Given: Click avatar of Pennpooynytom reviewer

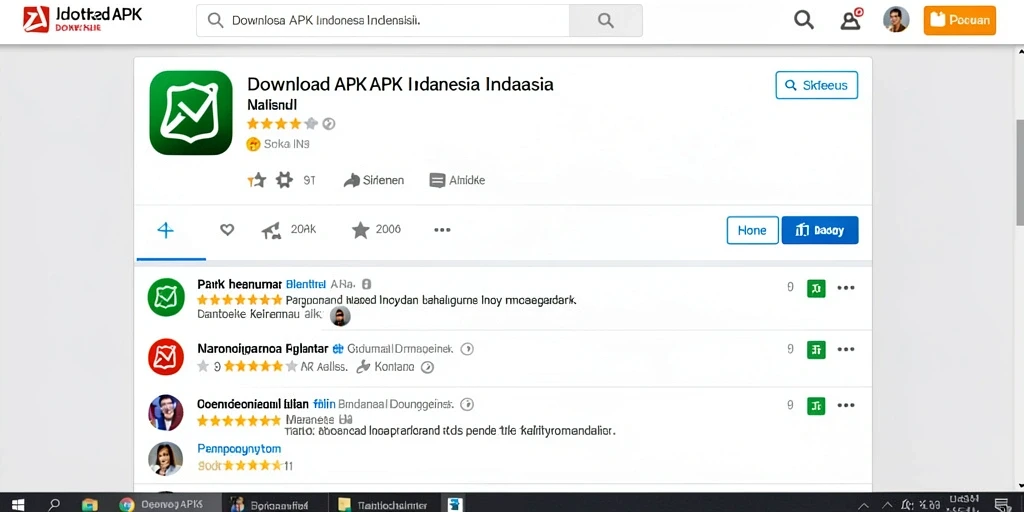Looking at the screenshot, I should (165, 459).
